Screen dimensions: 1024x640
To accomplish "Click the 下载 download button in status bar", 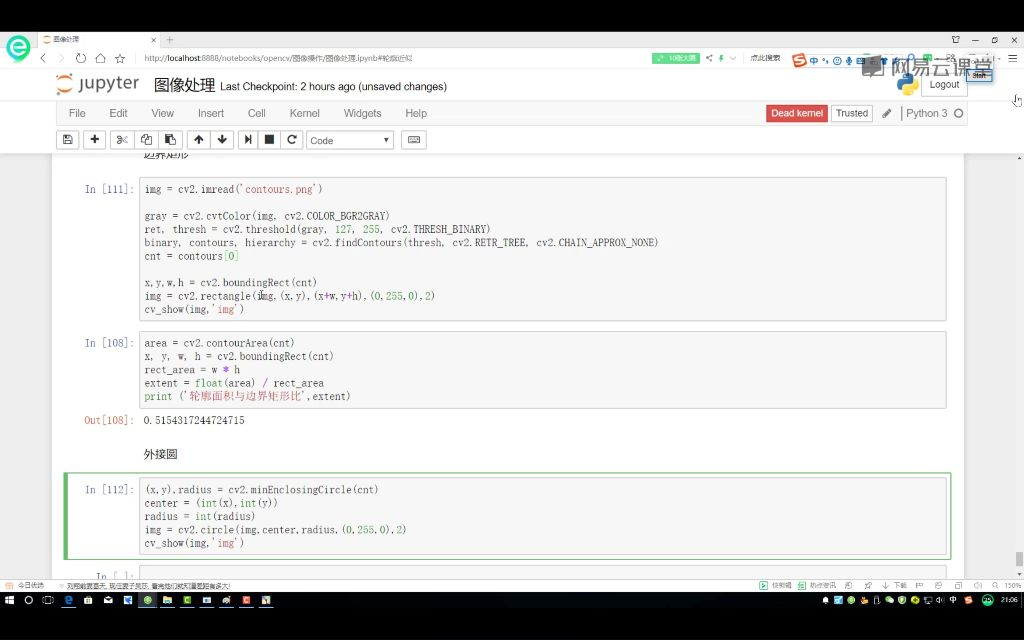I will click(894, 585).
